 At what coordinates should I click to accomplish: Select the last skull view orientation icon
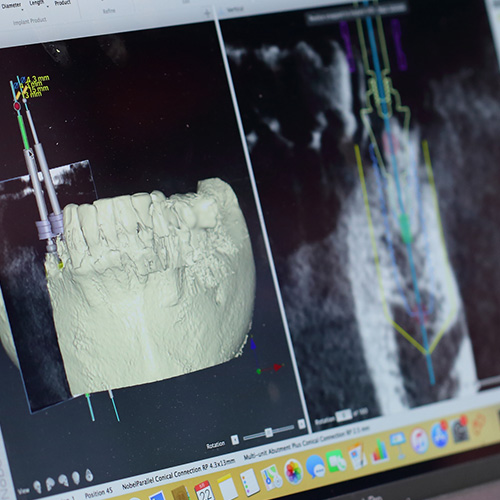coord(89,475)
